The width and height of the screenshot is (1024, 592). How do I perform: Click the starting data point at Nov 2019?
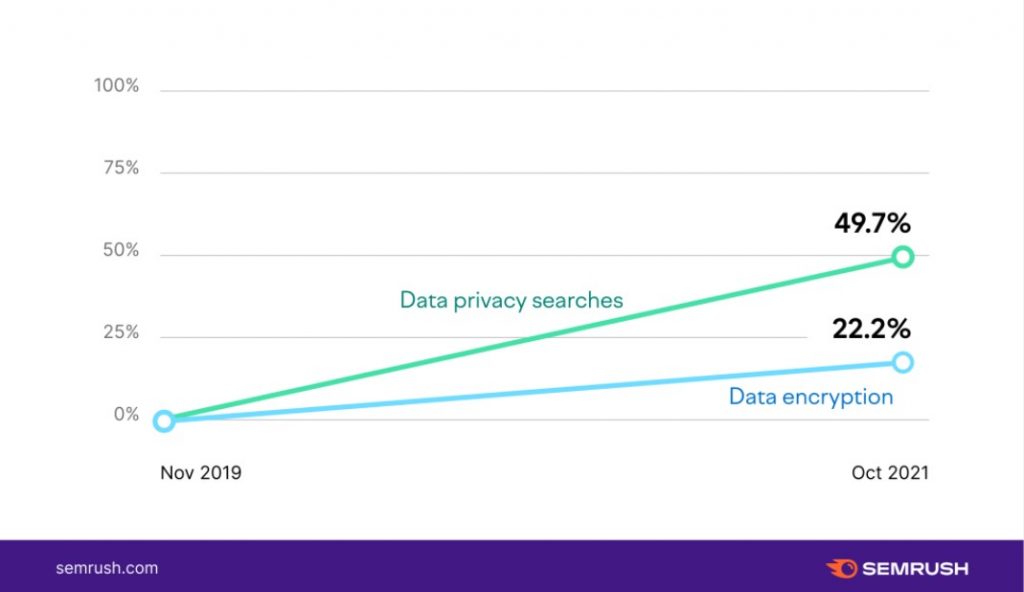[x=164, y=421]
